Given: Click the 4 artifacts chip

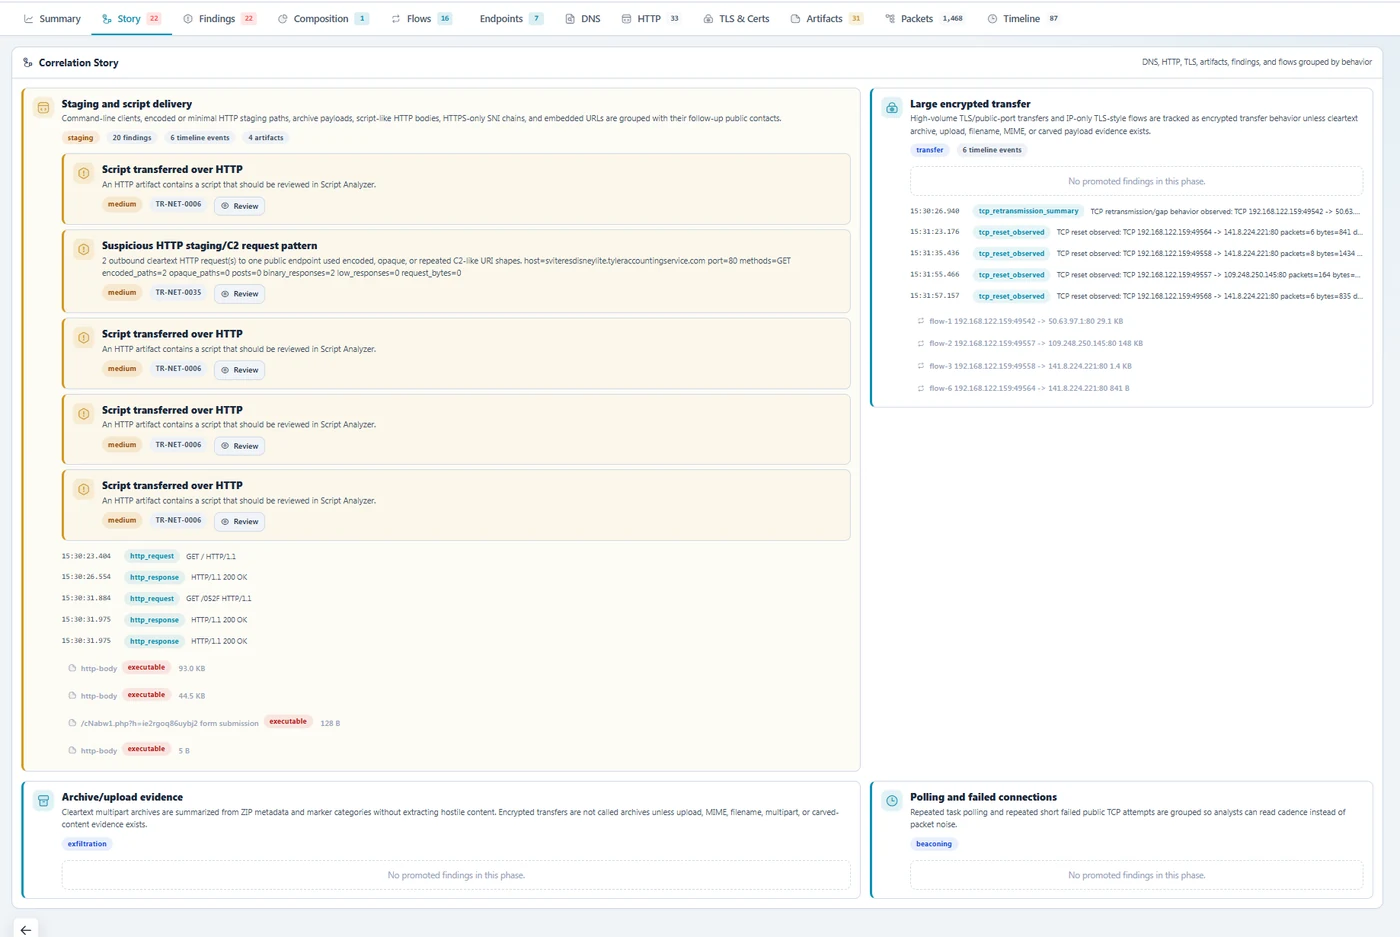Looking at the screenshot, I should pyautogui.click(x=266, y=138).
